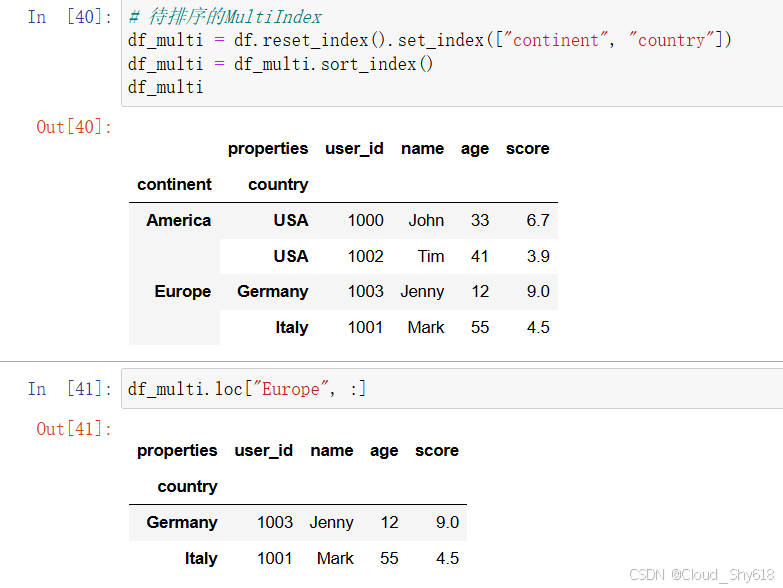Click 4.5 score in Out[41] table
This screenshot has width=783, height=588.
447,559
